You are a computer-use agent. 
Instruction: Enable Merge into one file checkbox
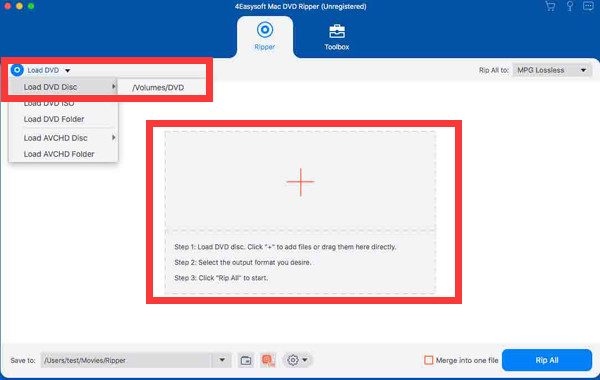coord(429,360)
